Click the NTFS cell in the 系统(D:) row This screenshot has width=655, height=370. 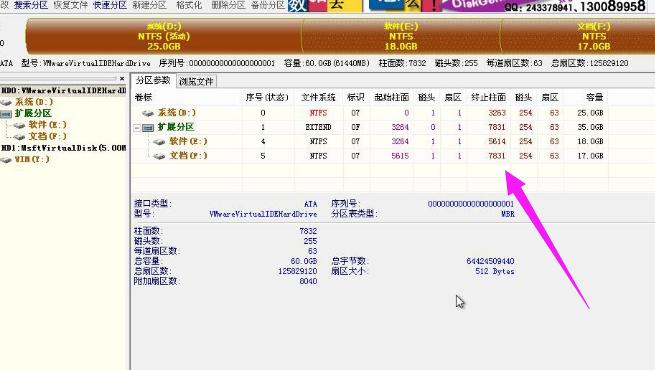pos(318,113)
